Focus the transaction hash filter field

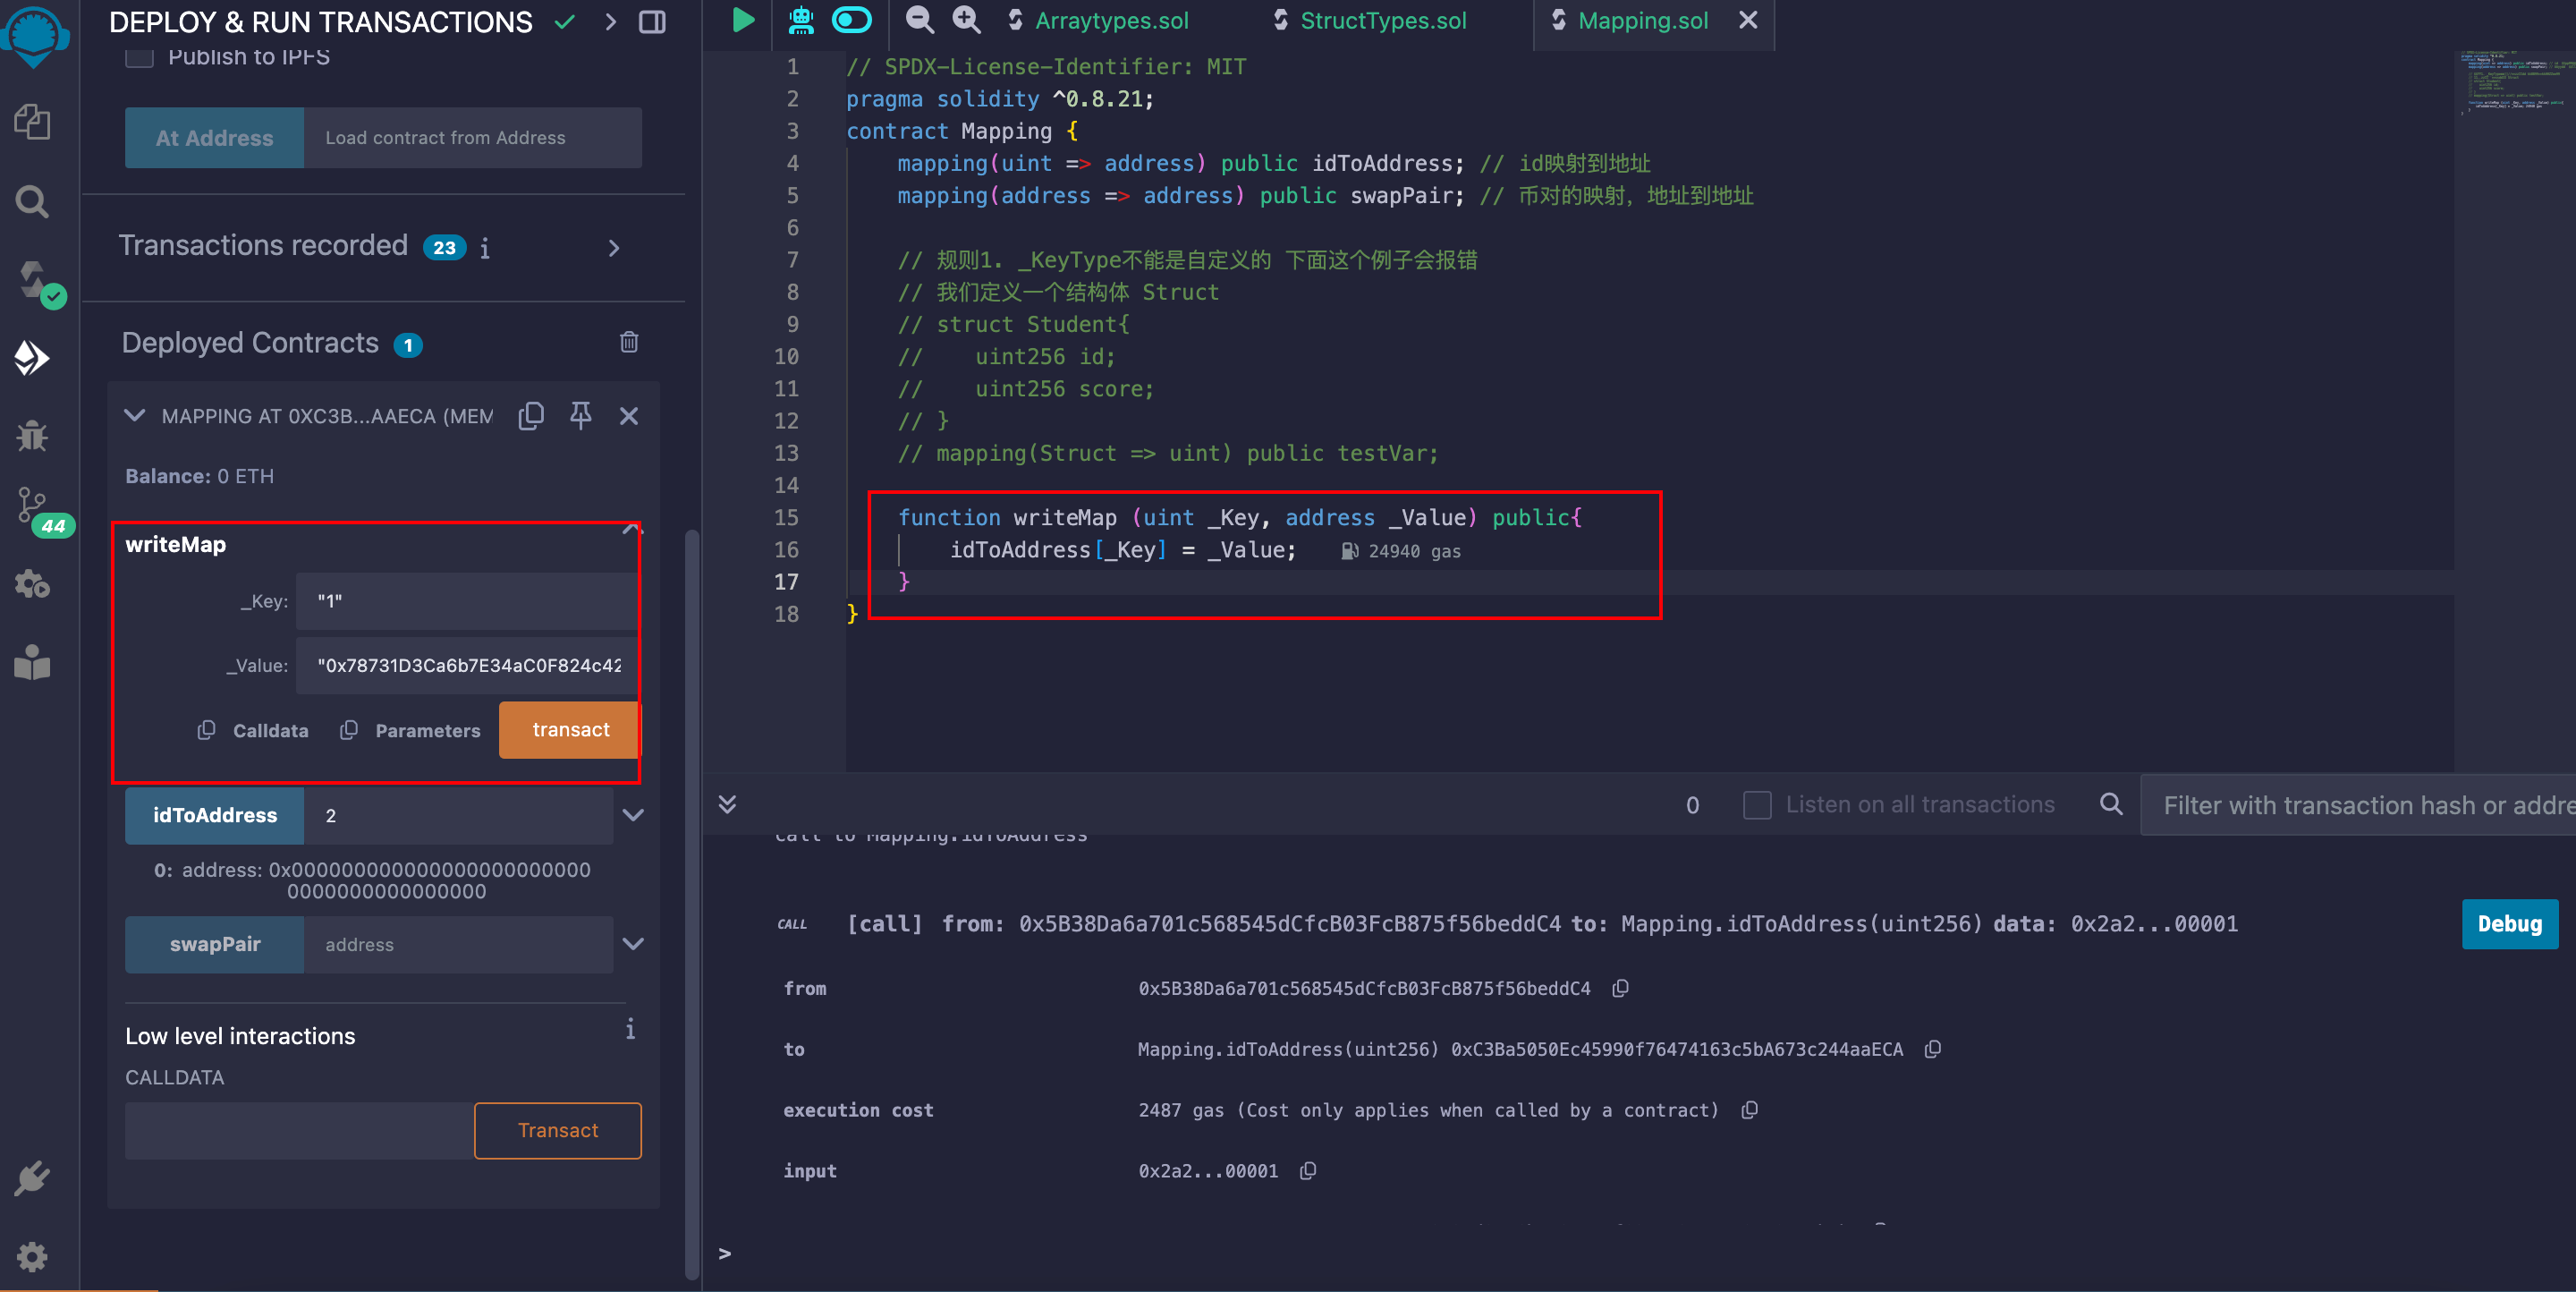[2358, 805]
